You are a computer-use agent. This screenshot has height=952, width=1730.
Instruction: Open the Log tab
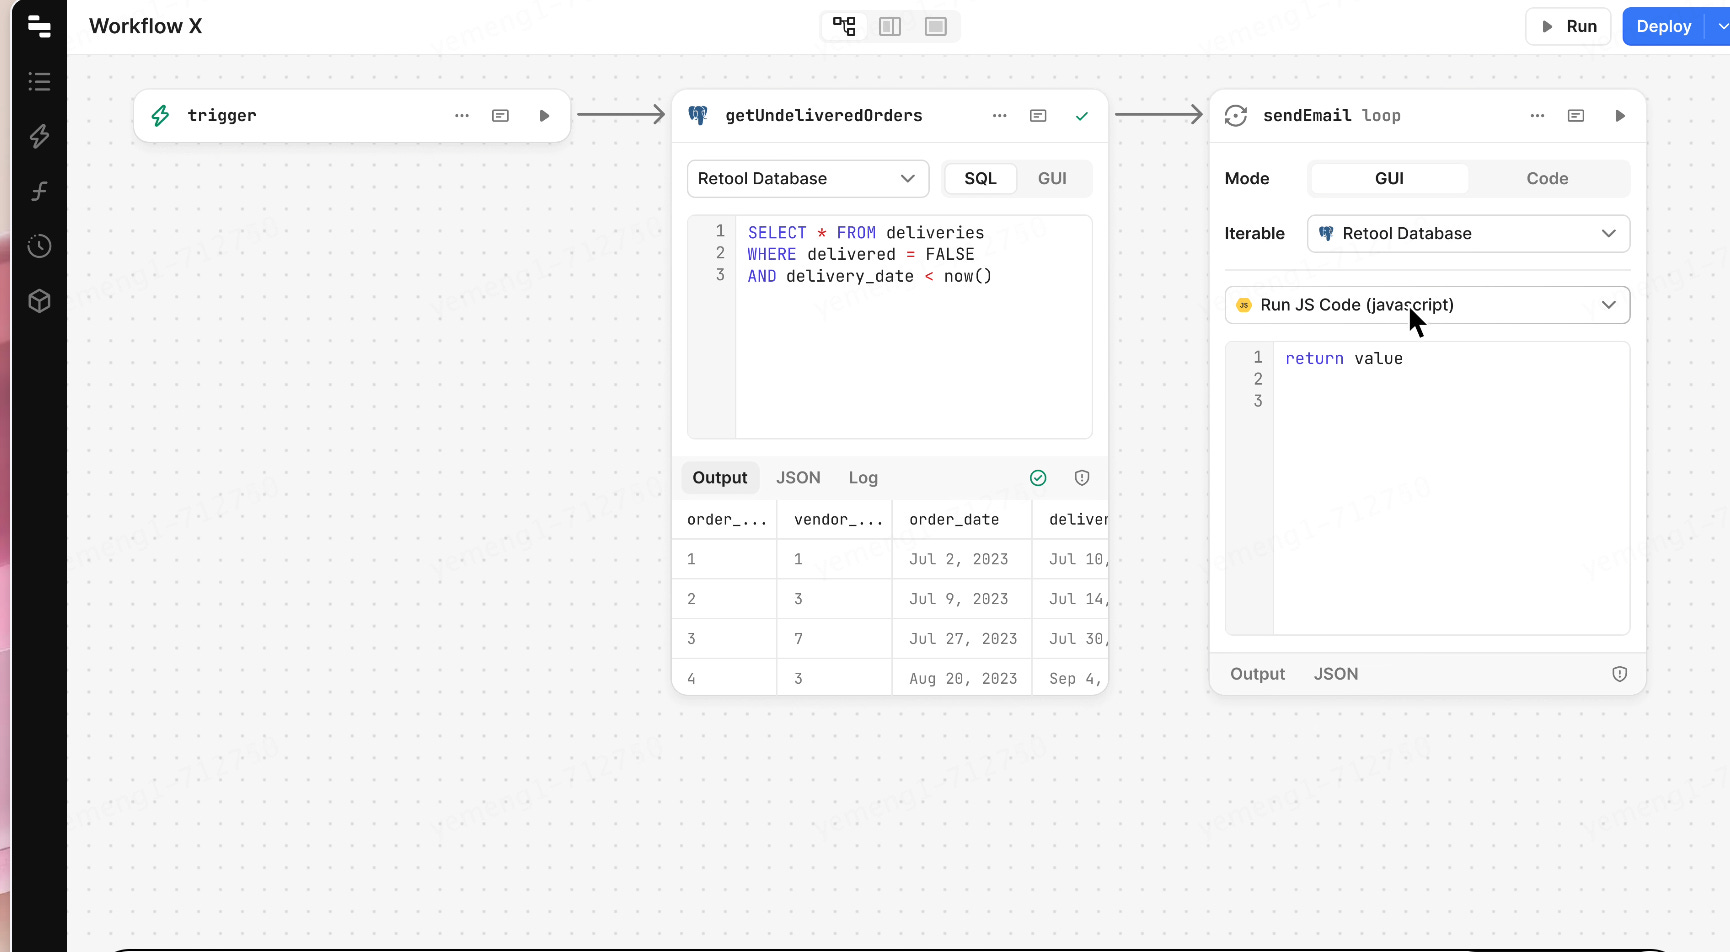[x=863, y=478]
